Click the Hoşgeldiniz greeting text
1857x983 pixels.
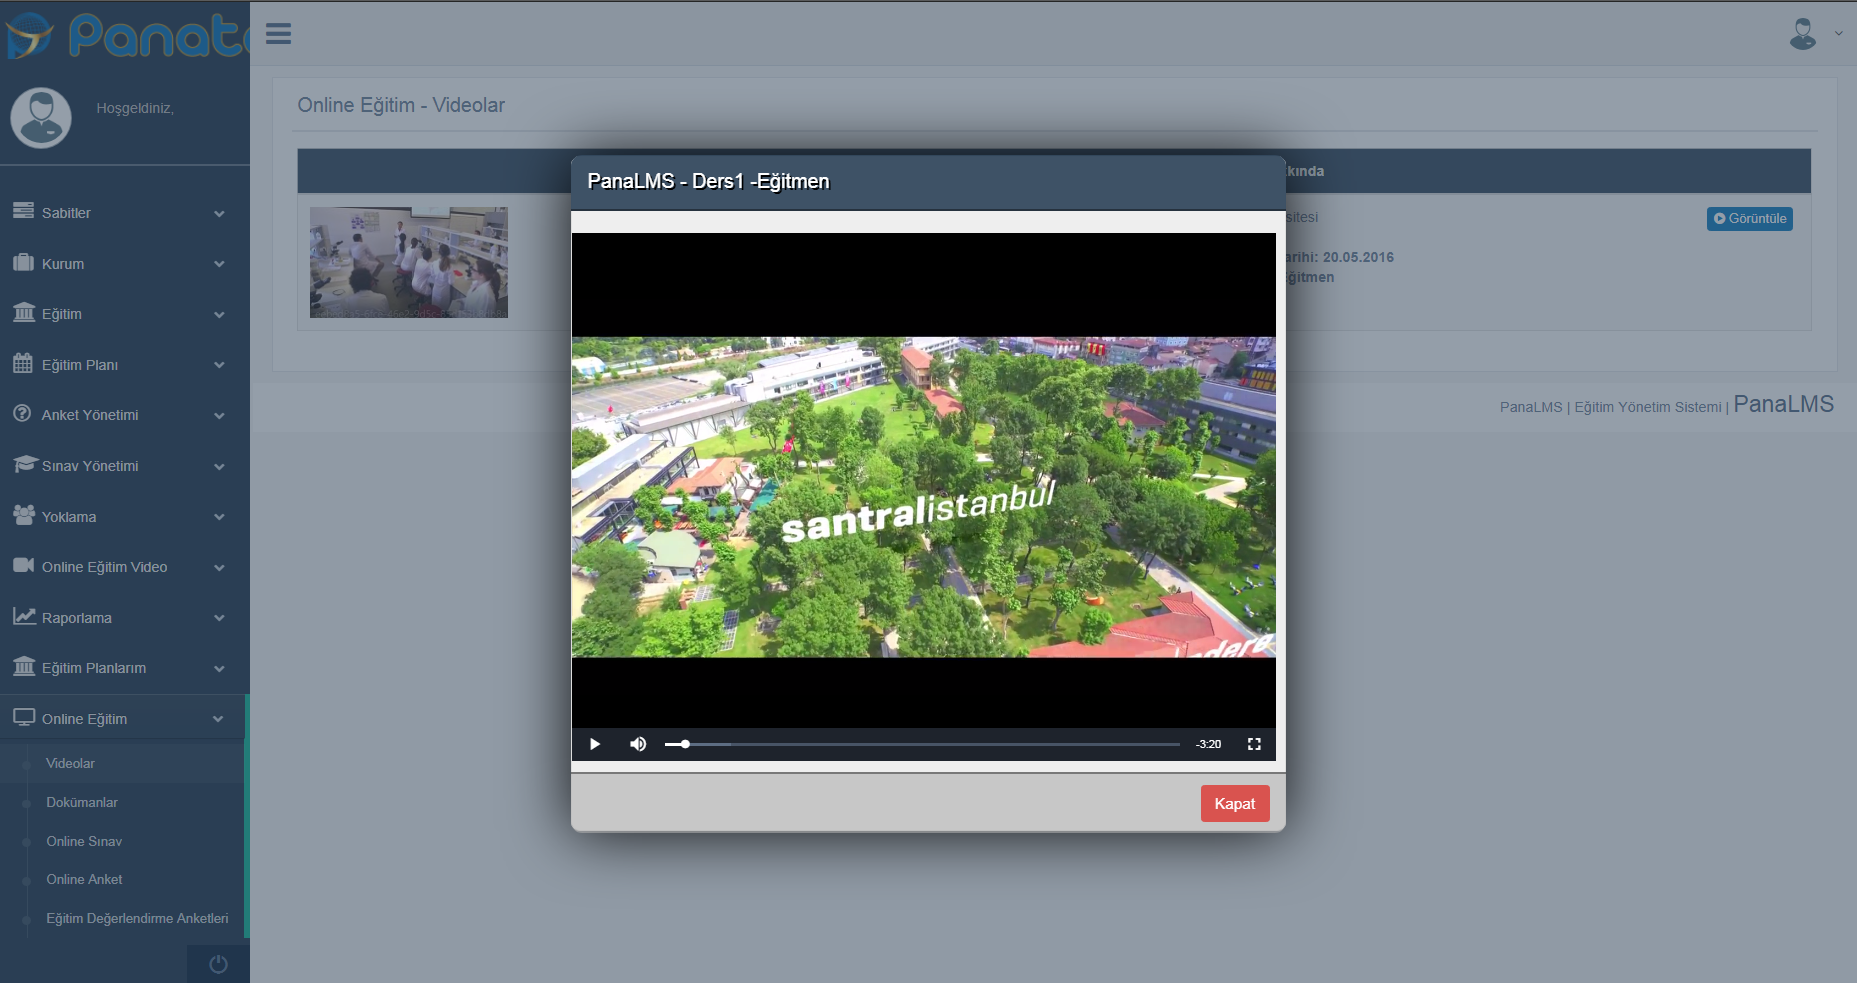click(x=135, y=108)
